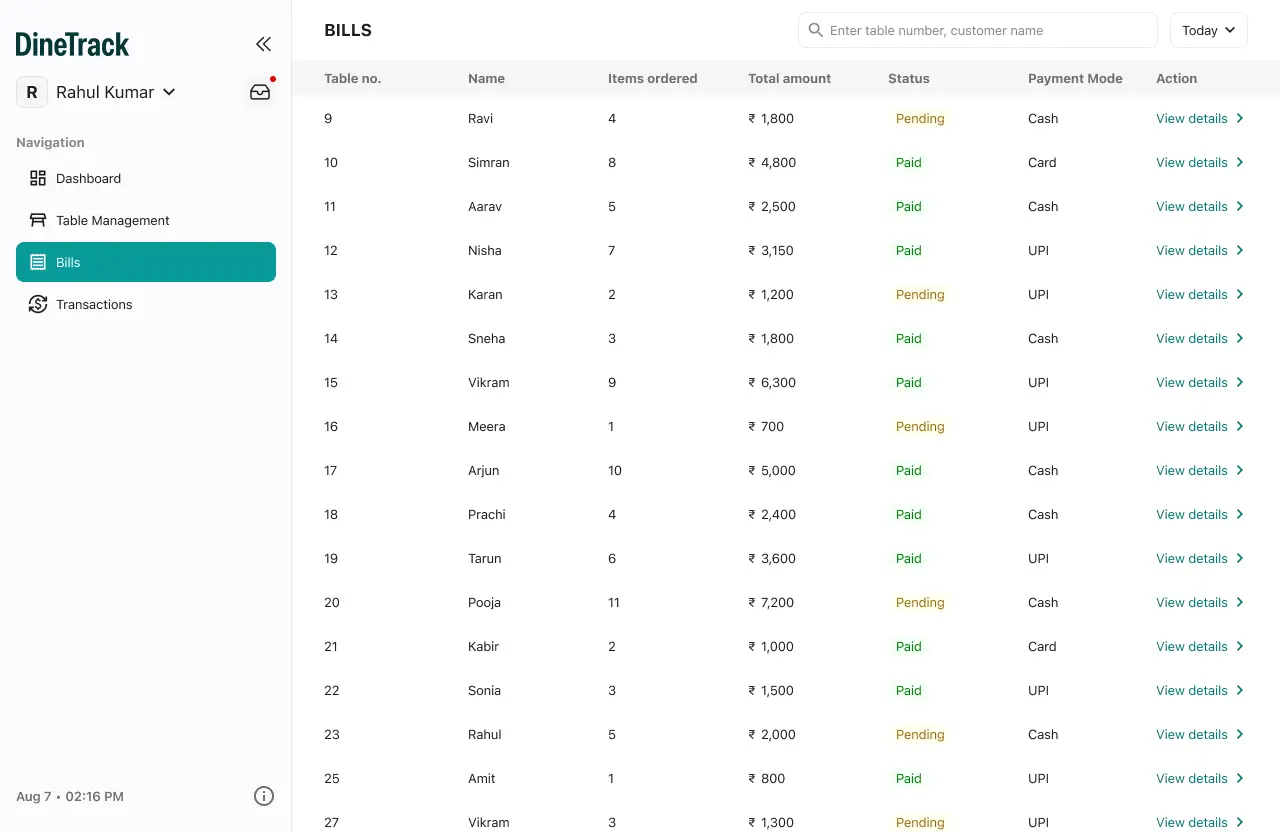Click the DineTrack logo
This screenshot has height=832, width=1280.
[x=72, y=44]
